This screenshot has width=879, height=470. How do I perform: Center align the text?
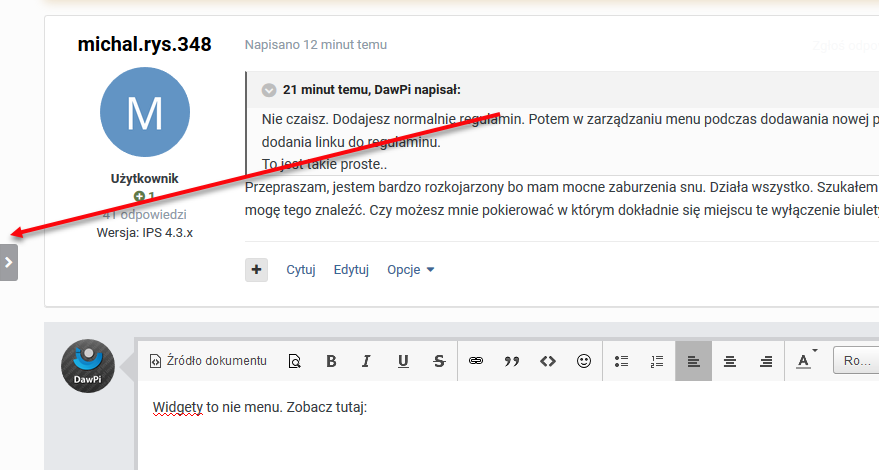coord(730,361)
